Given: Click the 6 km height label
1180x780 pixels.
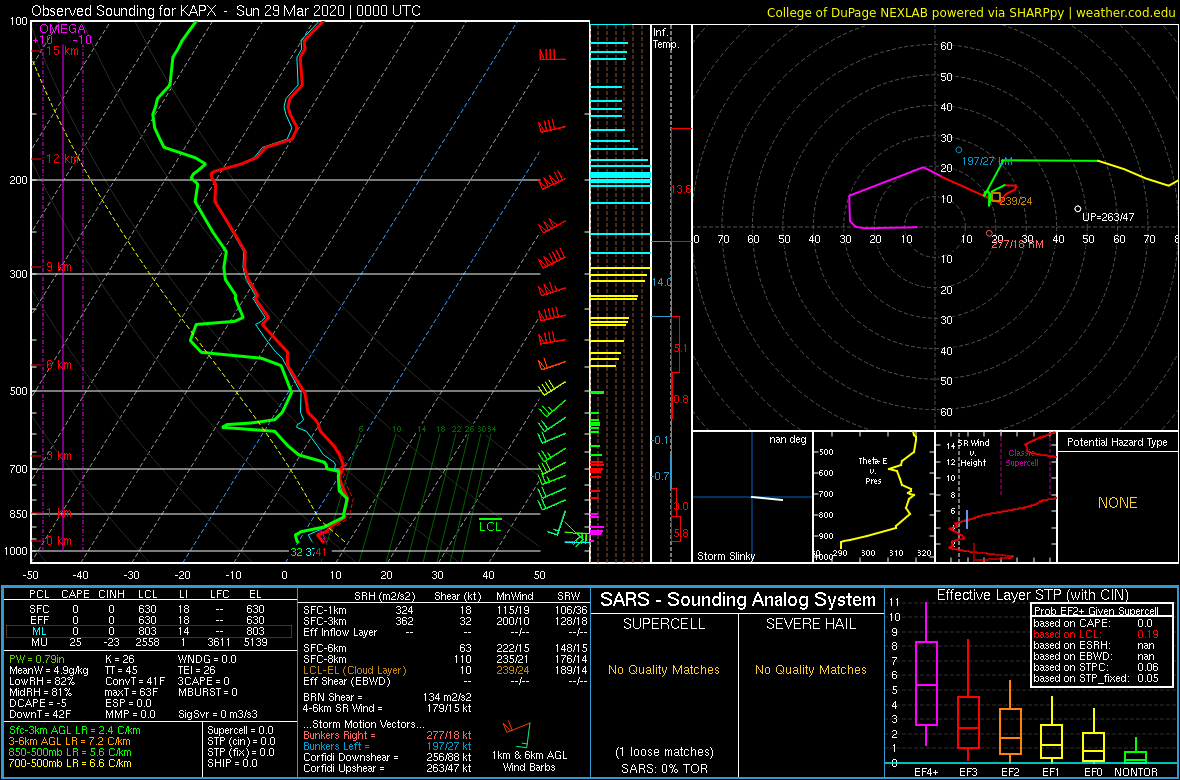Looking at the screenshot, I should (x=59, y=364).
